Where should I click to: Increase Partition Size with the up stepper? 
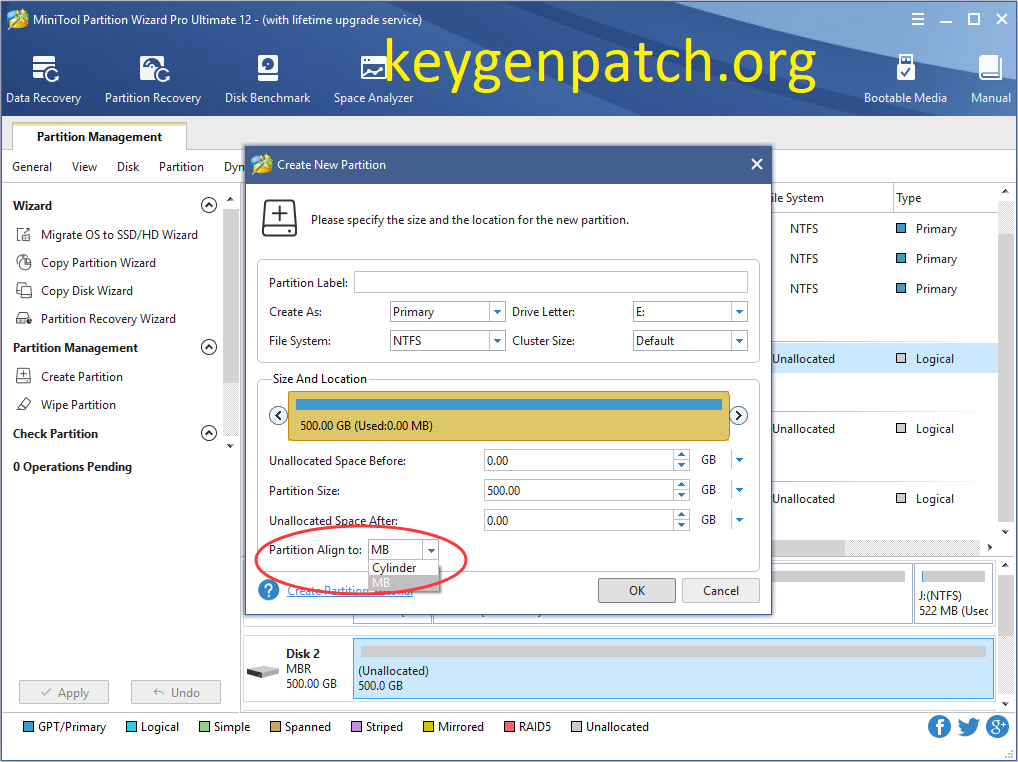[x=681, y=485]
